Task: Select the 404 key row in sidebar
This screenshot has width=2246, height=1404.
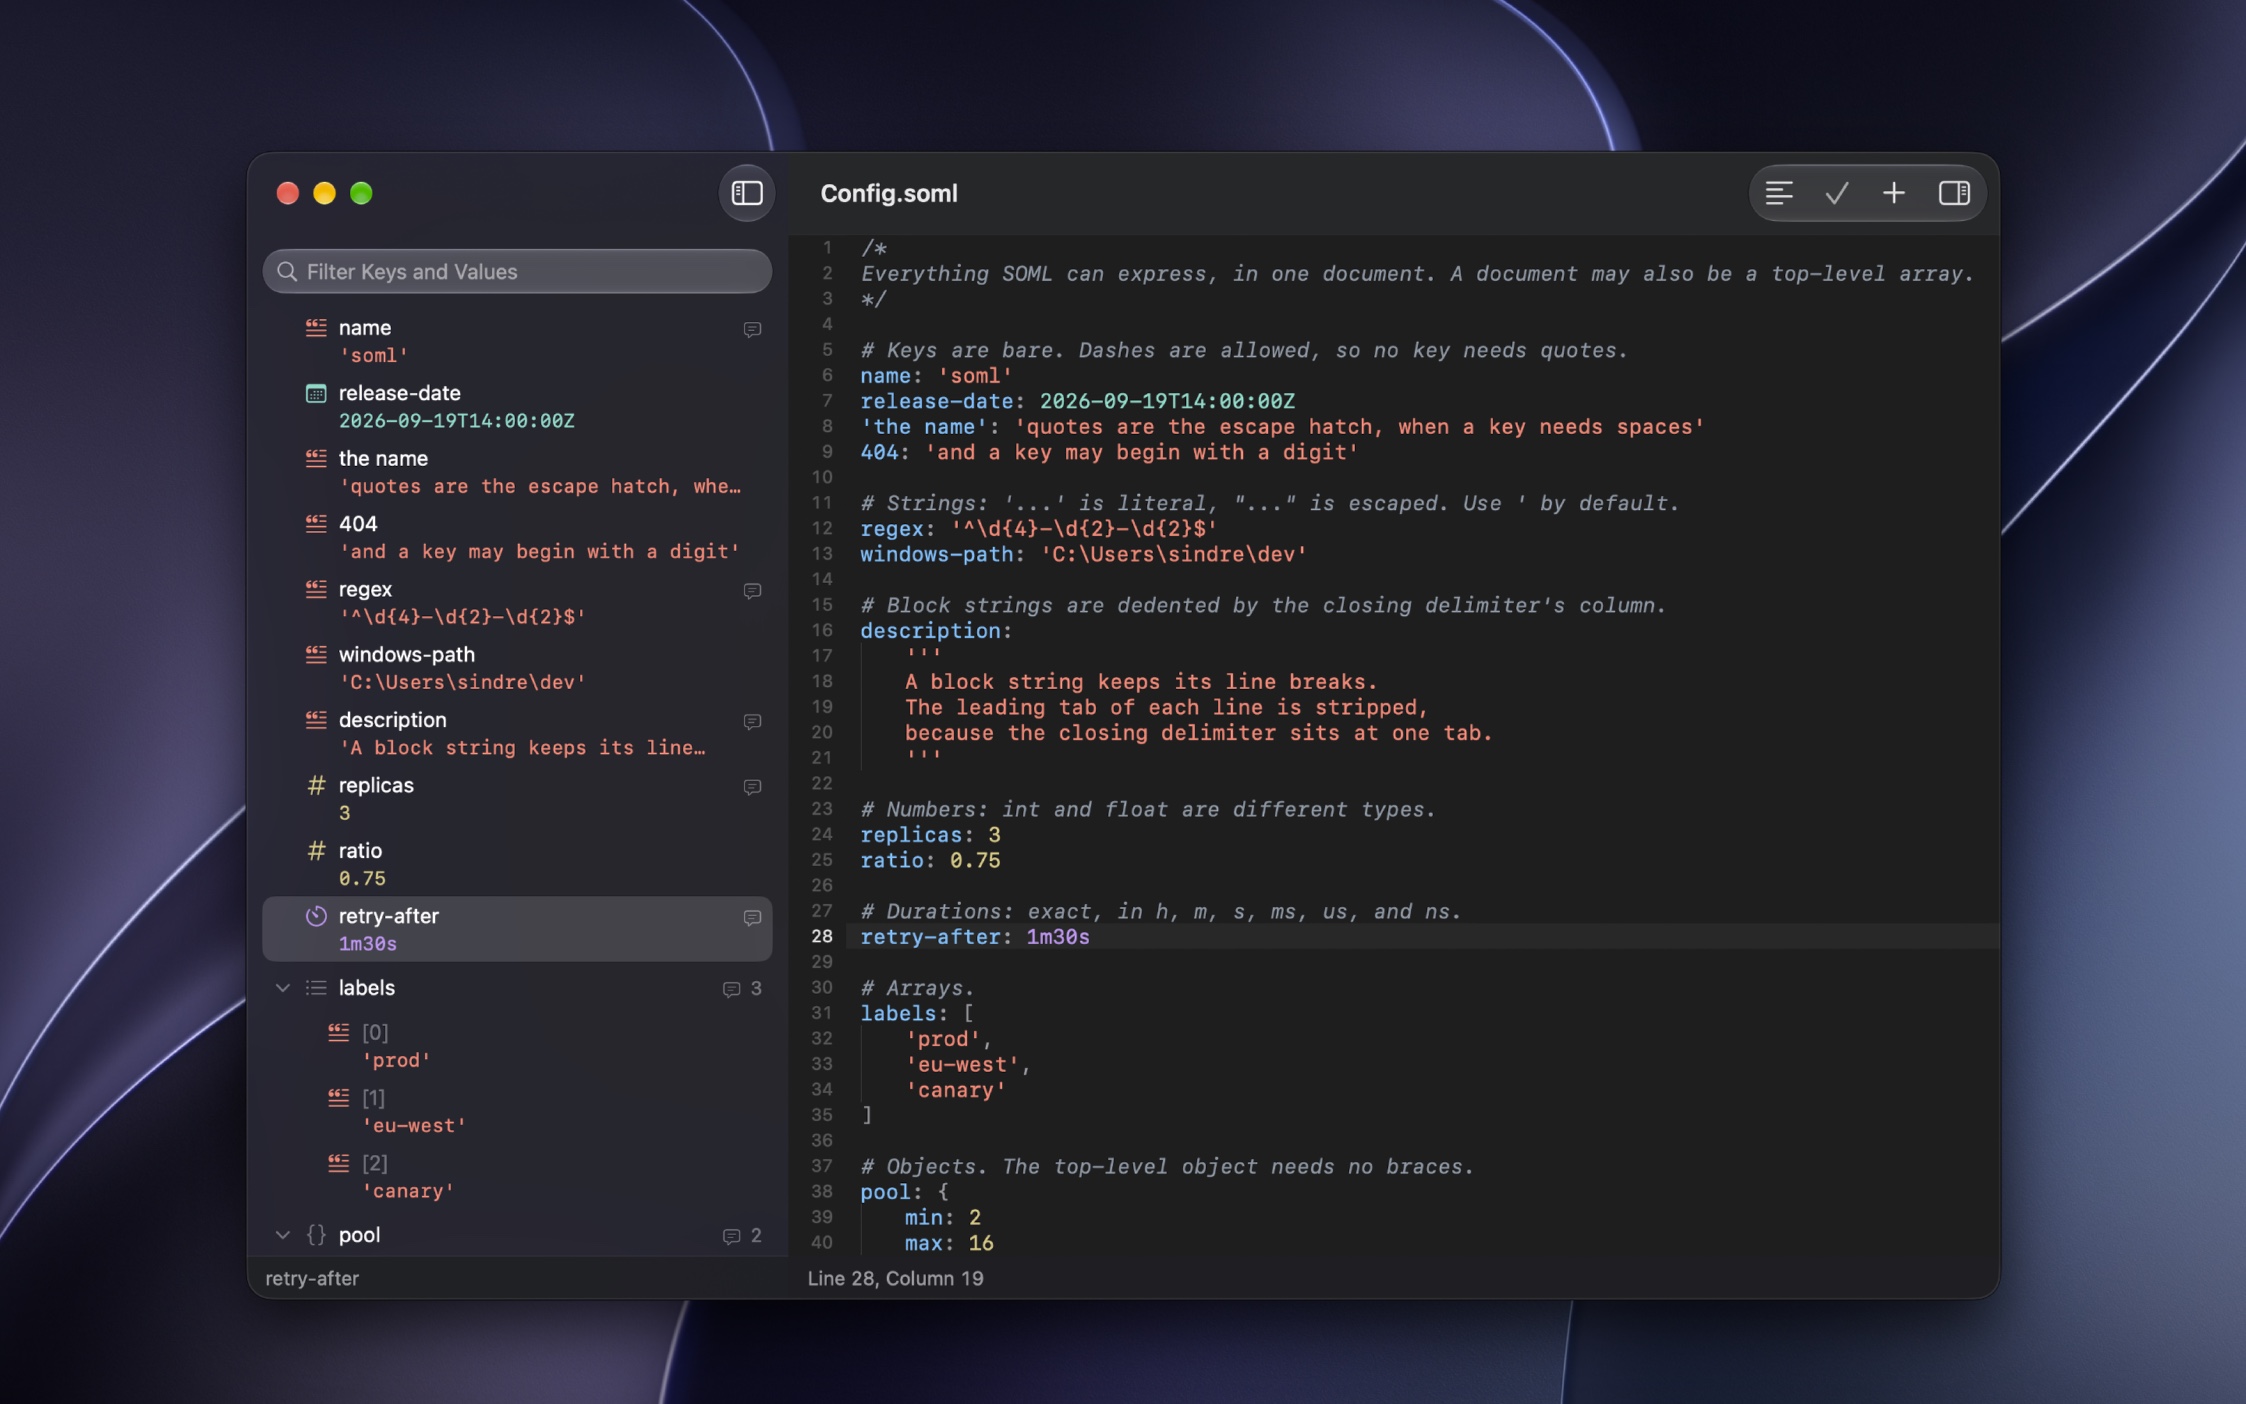Action: pyautogui.click(x=517, y=537)
